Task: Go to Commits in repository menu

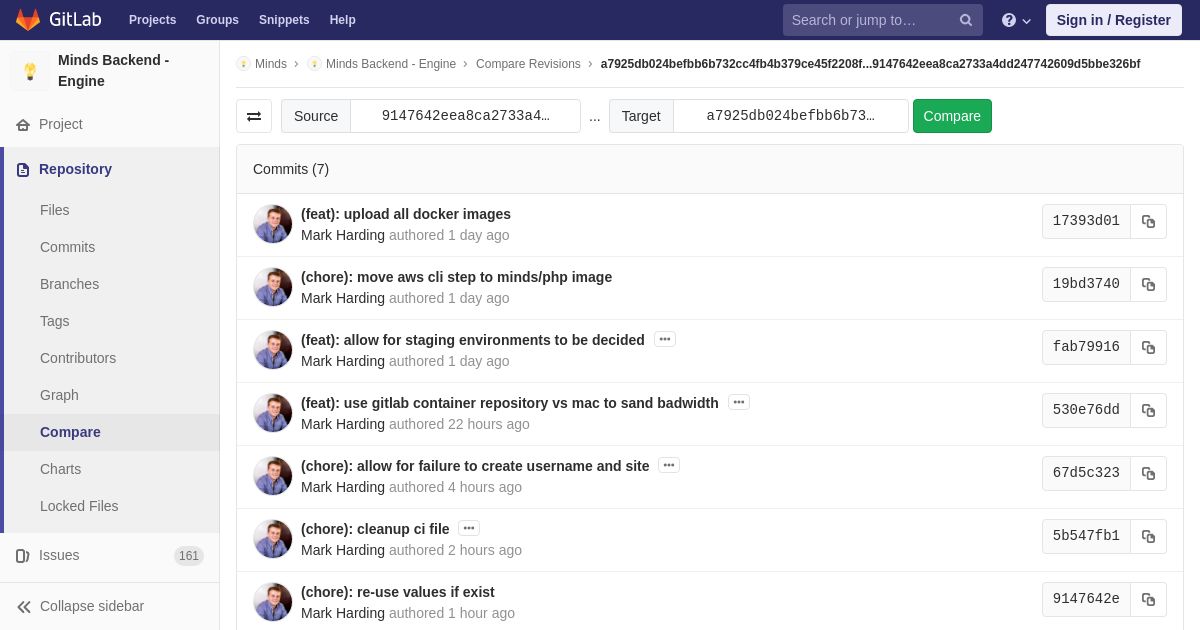Action: [x=67, y=248]
